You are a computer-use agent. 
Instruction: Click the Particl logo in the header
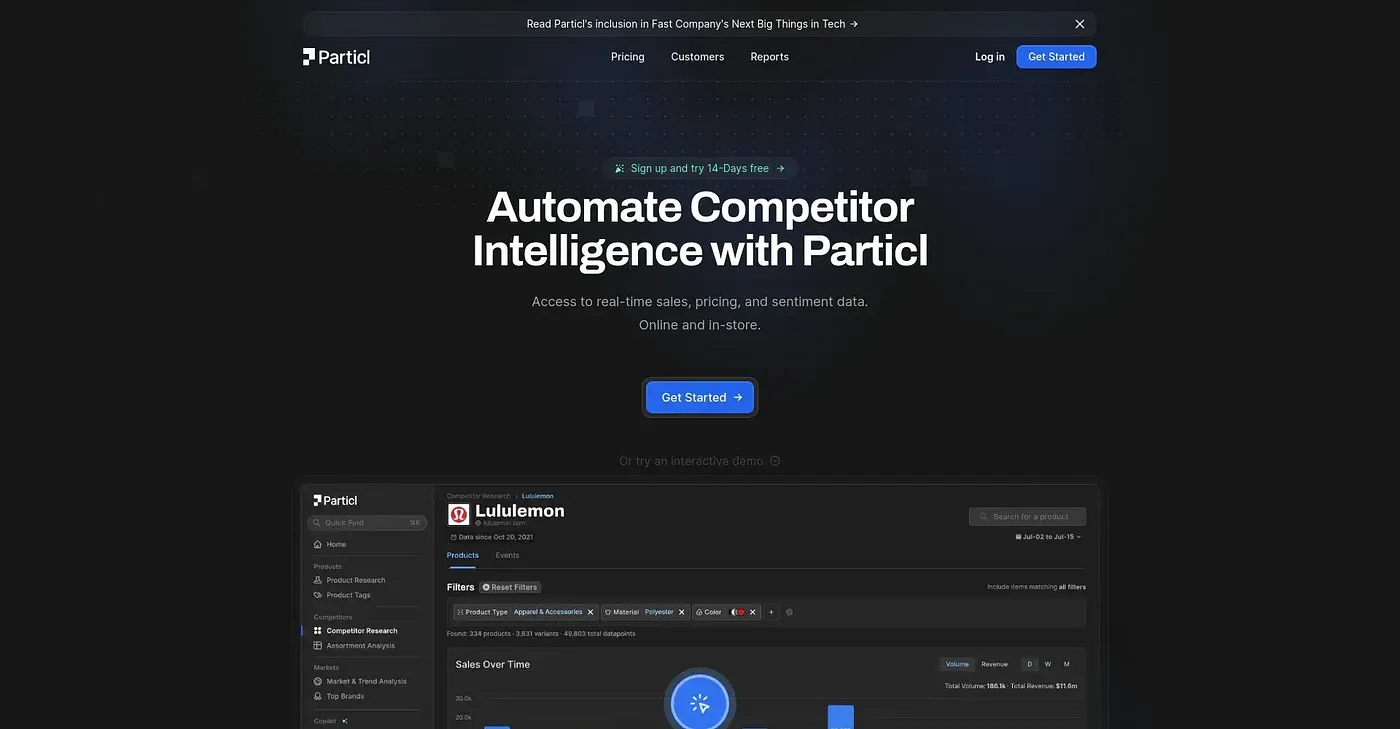[x=336, y=57]
